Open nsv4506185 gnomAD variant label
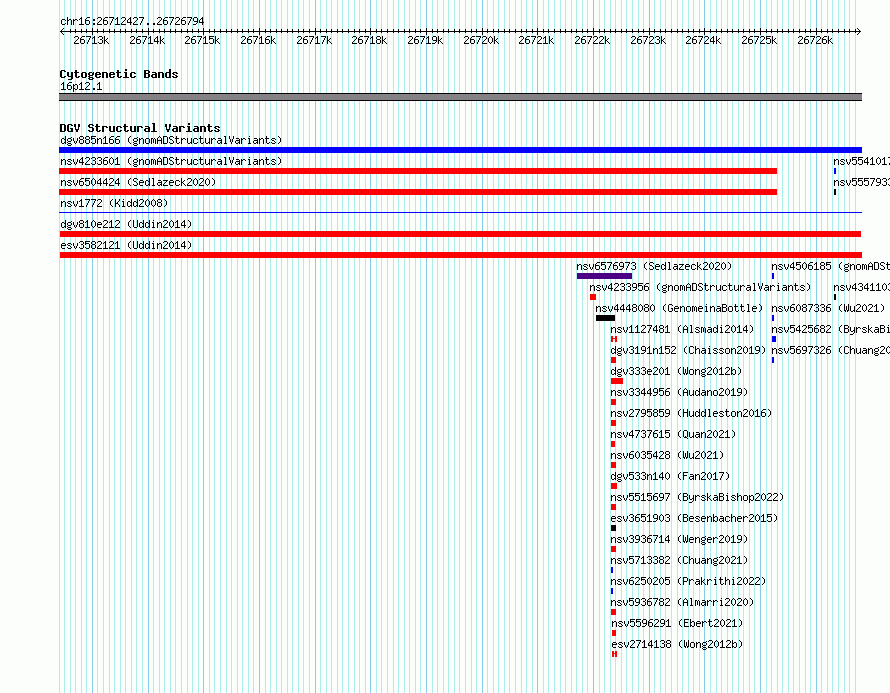The image size is (890, 693). pos(830,266)
